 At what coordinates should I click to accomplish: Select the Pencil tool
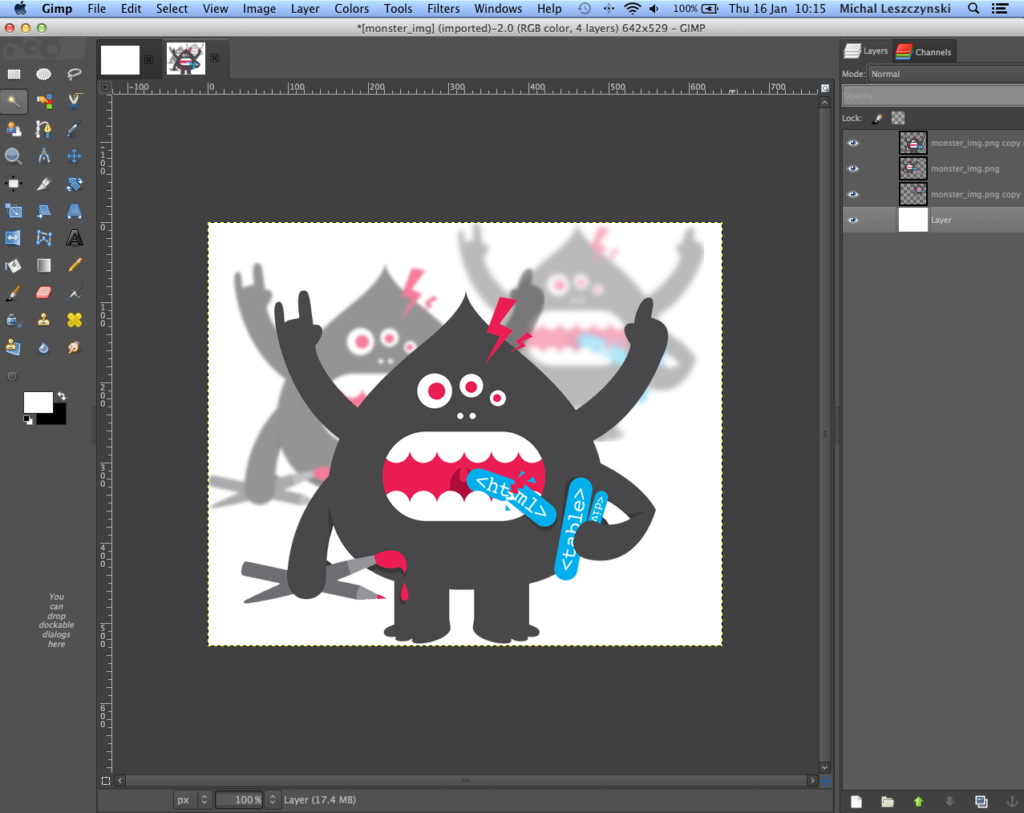coord(74,265)
